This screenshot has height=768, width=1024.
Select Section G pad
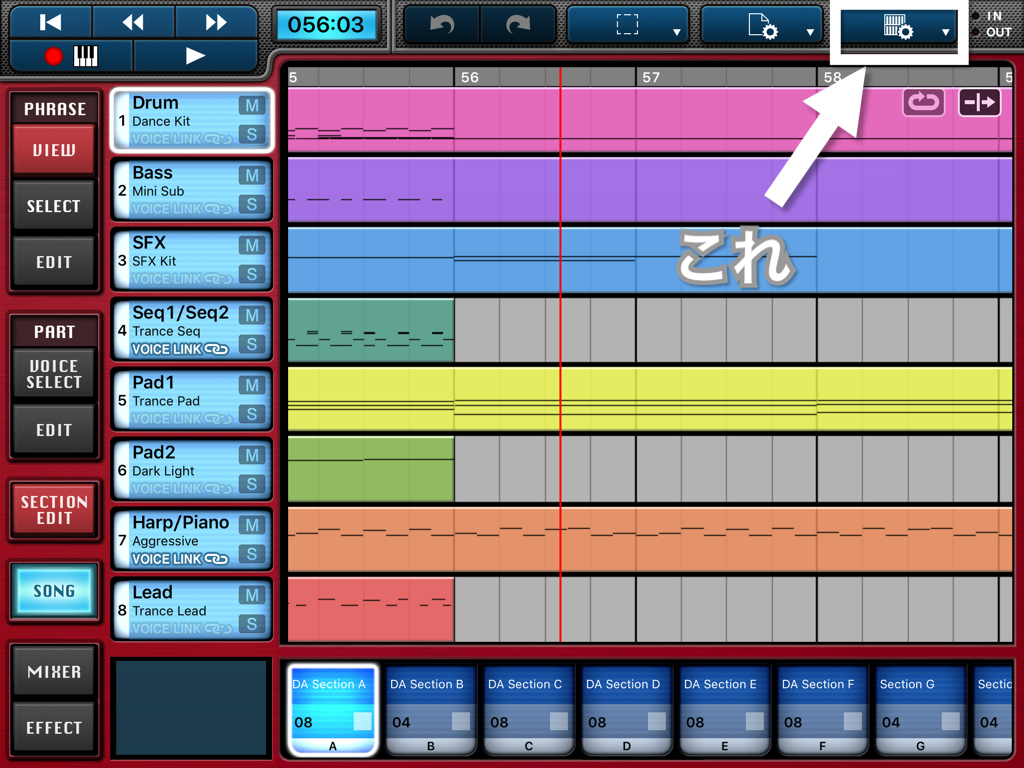[x=920, y=711]
